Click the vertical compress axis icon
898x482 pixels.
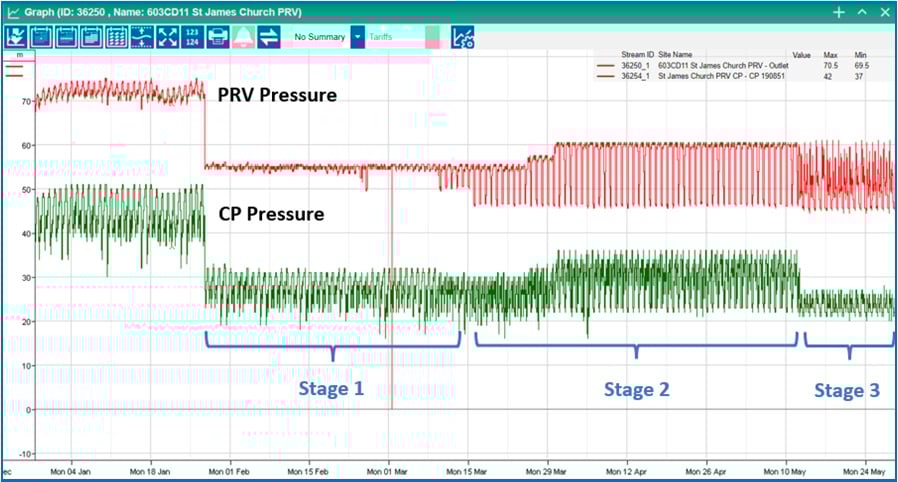[142, 37]
